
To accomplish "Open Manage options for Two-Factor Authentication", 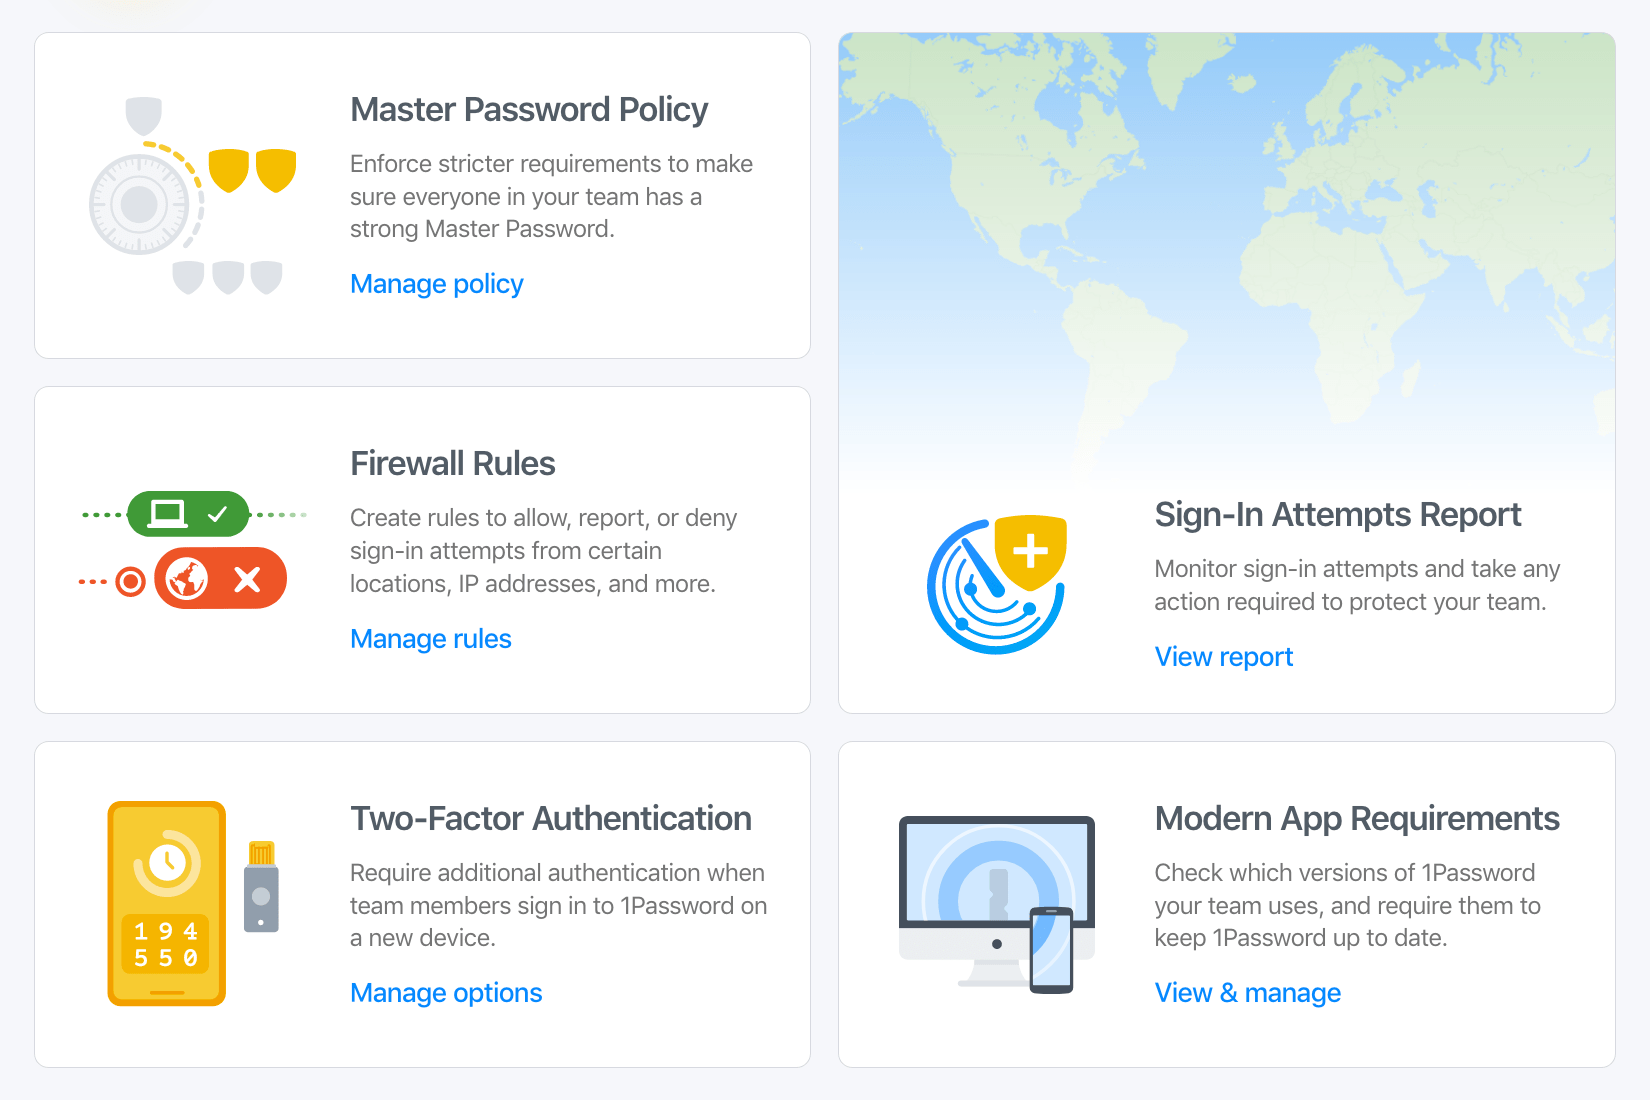I will [446, 993].
